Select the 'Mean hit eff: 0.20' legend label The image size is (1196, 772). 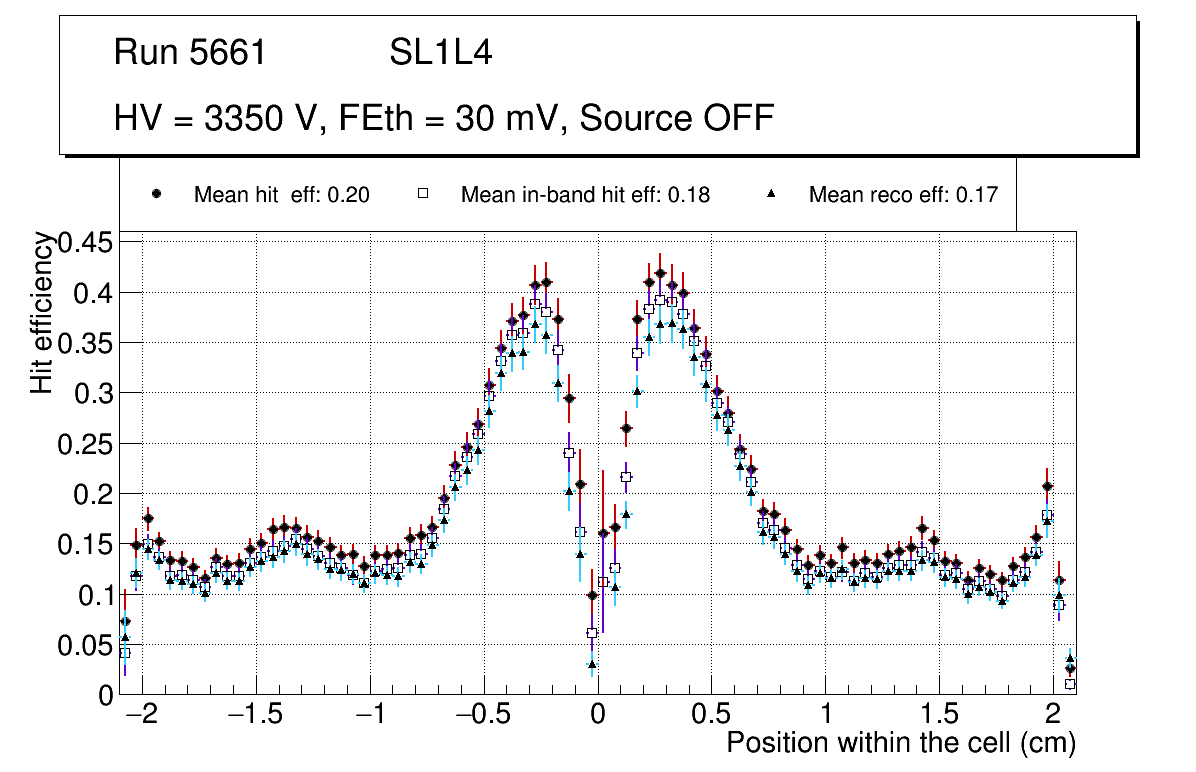(282, 195)
